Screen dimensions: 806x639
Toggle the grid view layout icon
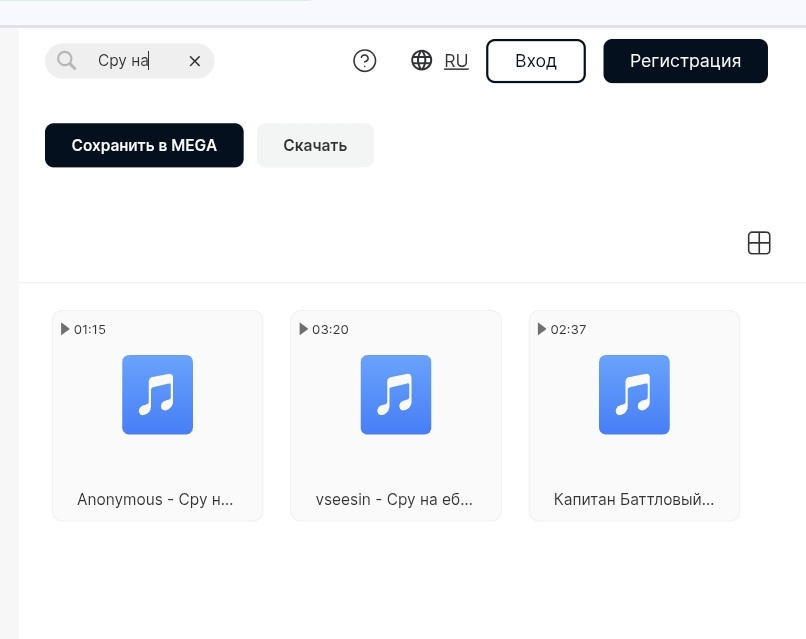pyautogui.click(x=759, y=243)
